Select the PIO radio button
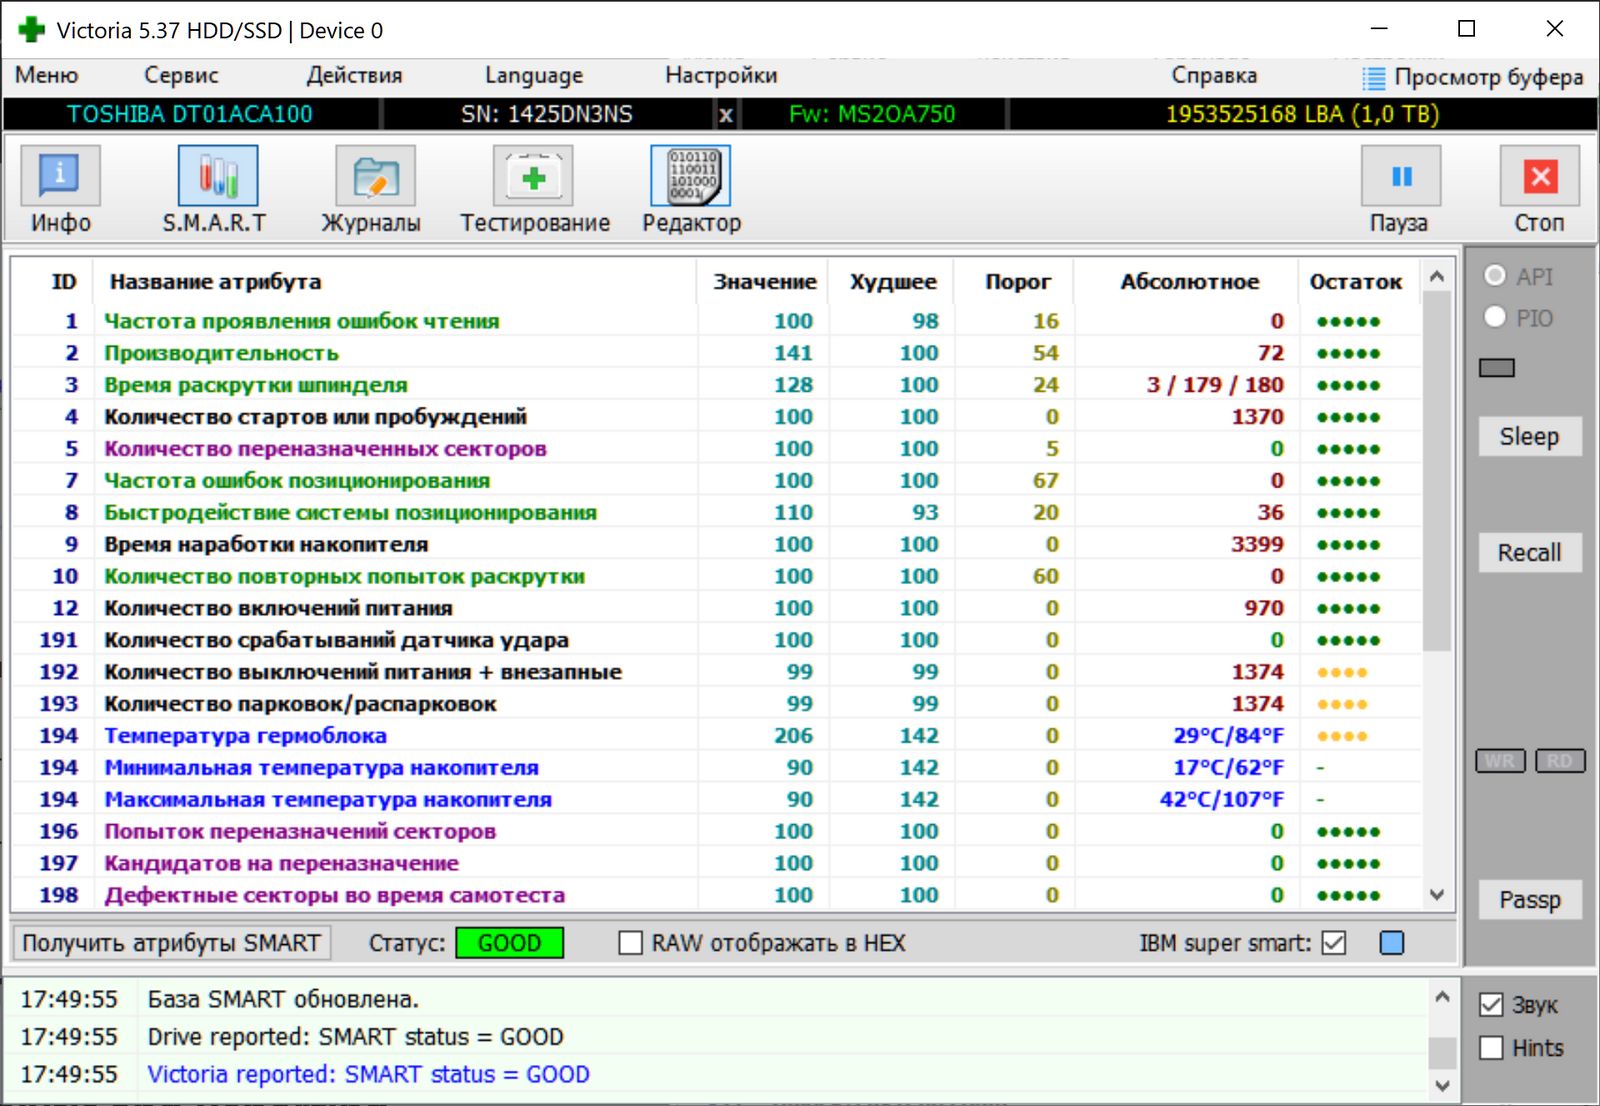 coord(1495,317)
